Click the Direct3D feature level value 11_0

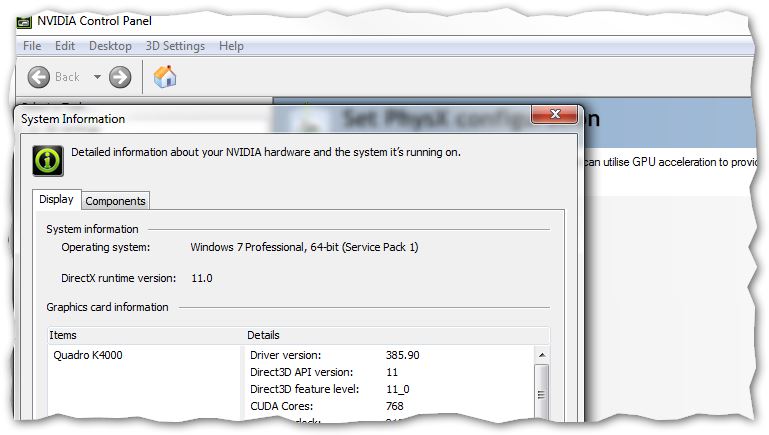(x=398, y=389)
